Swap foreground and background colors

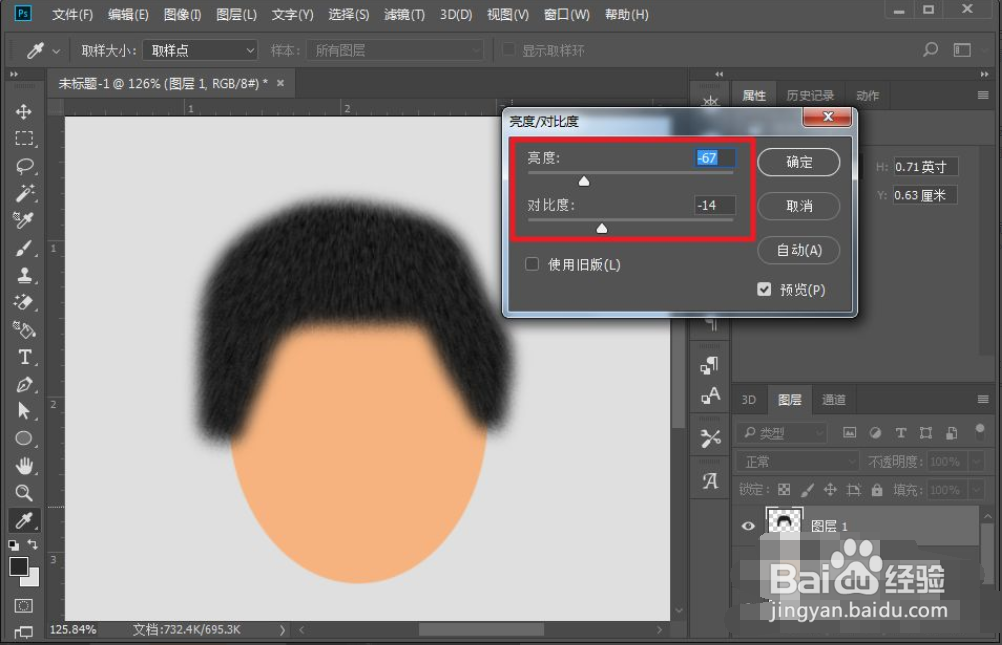click(32, 545)
